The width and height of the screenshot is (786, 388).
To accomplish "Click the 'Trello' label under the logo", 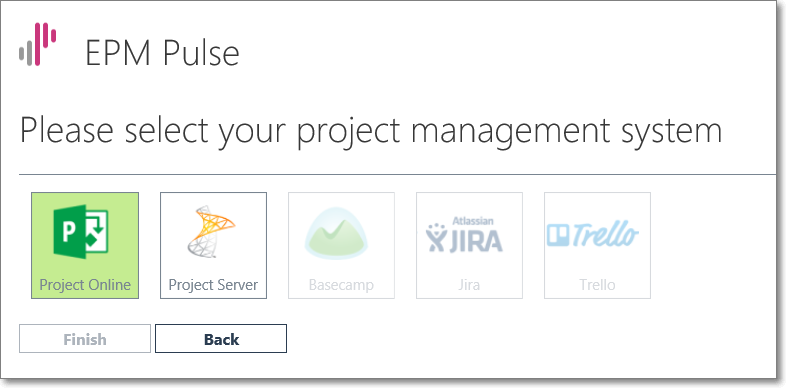I will pos(597,285).
